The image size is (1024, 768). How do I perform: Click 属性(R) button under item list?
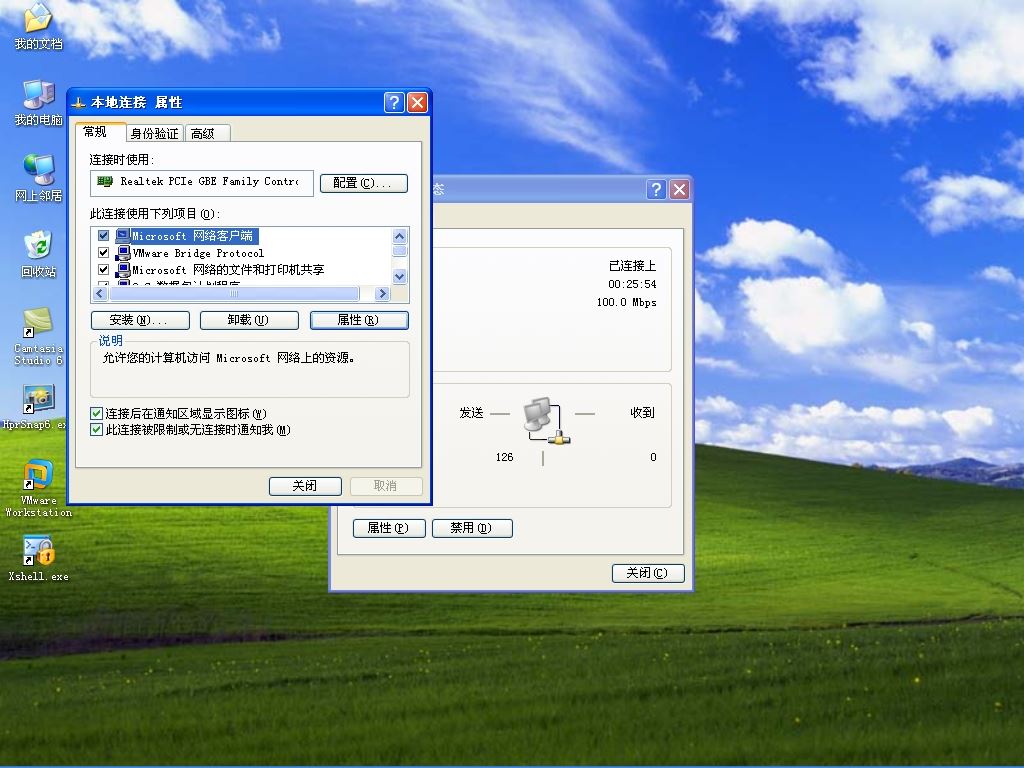tap(359, 320)
